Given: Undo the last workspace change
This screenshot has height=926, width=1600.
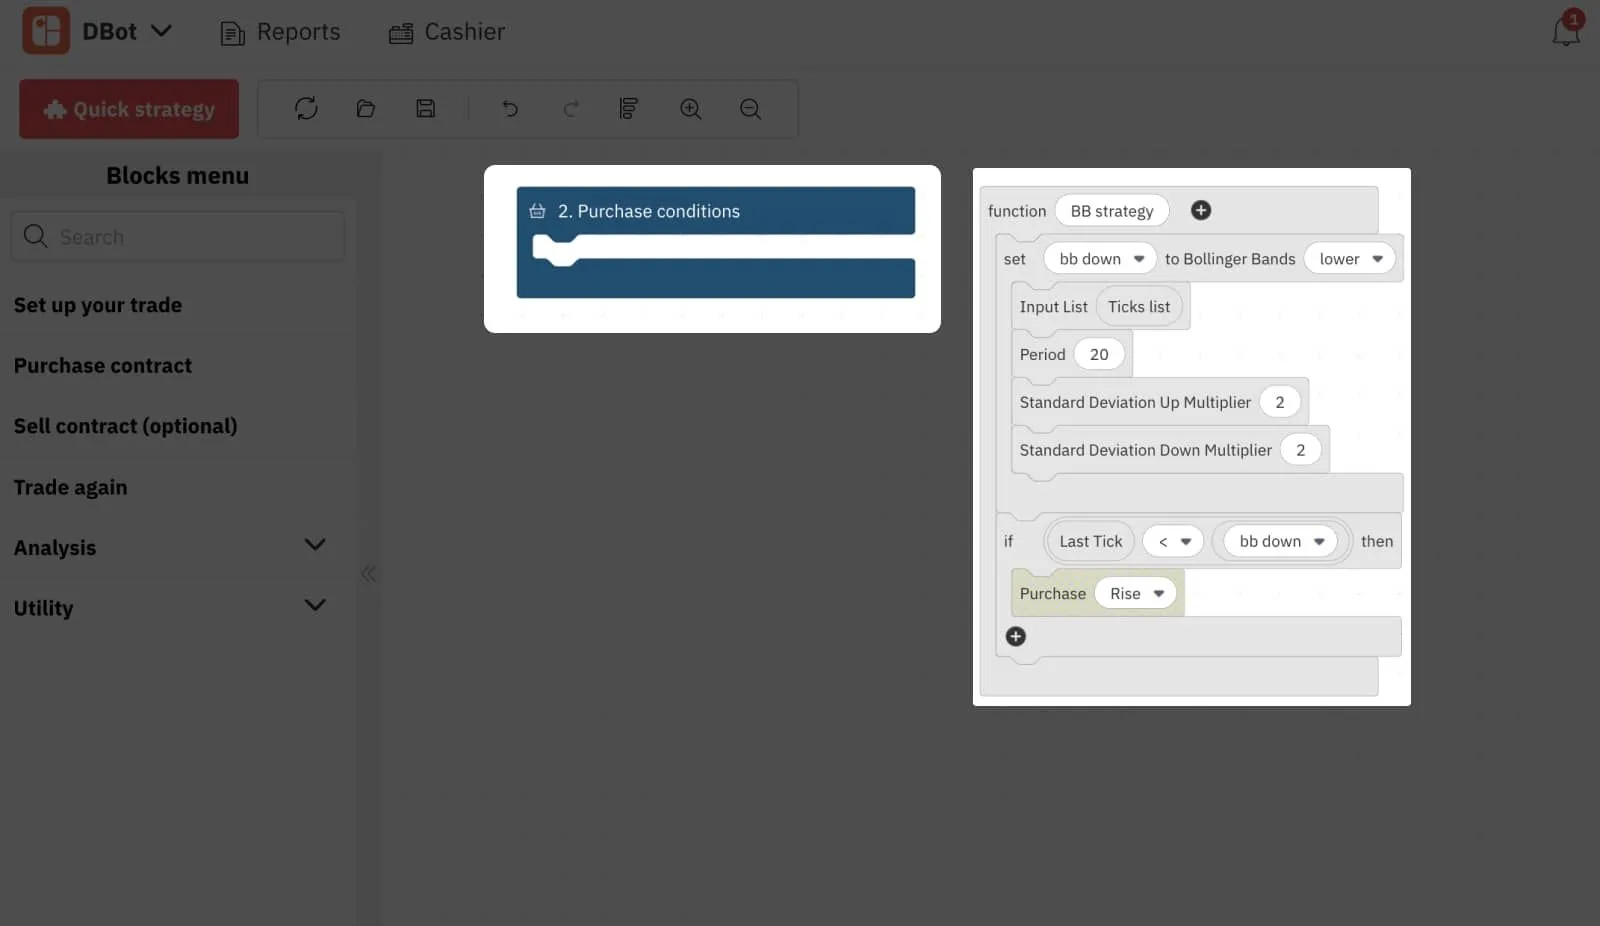Looking at the screenshot, I should click(510, 109).
